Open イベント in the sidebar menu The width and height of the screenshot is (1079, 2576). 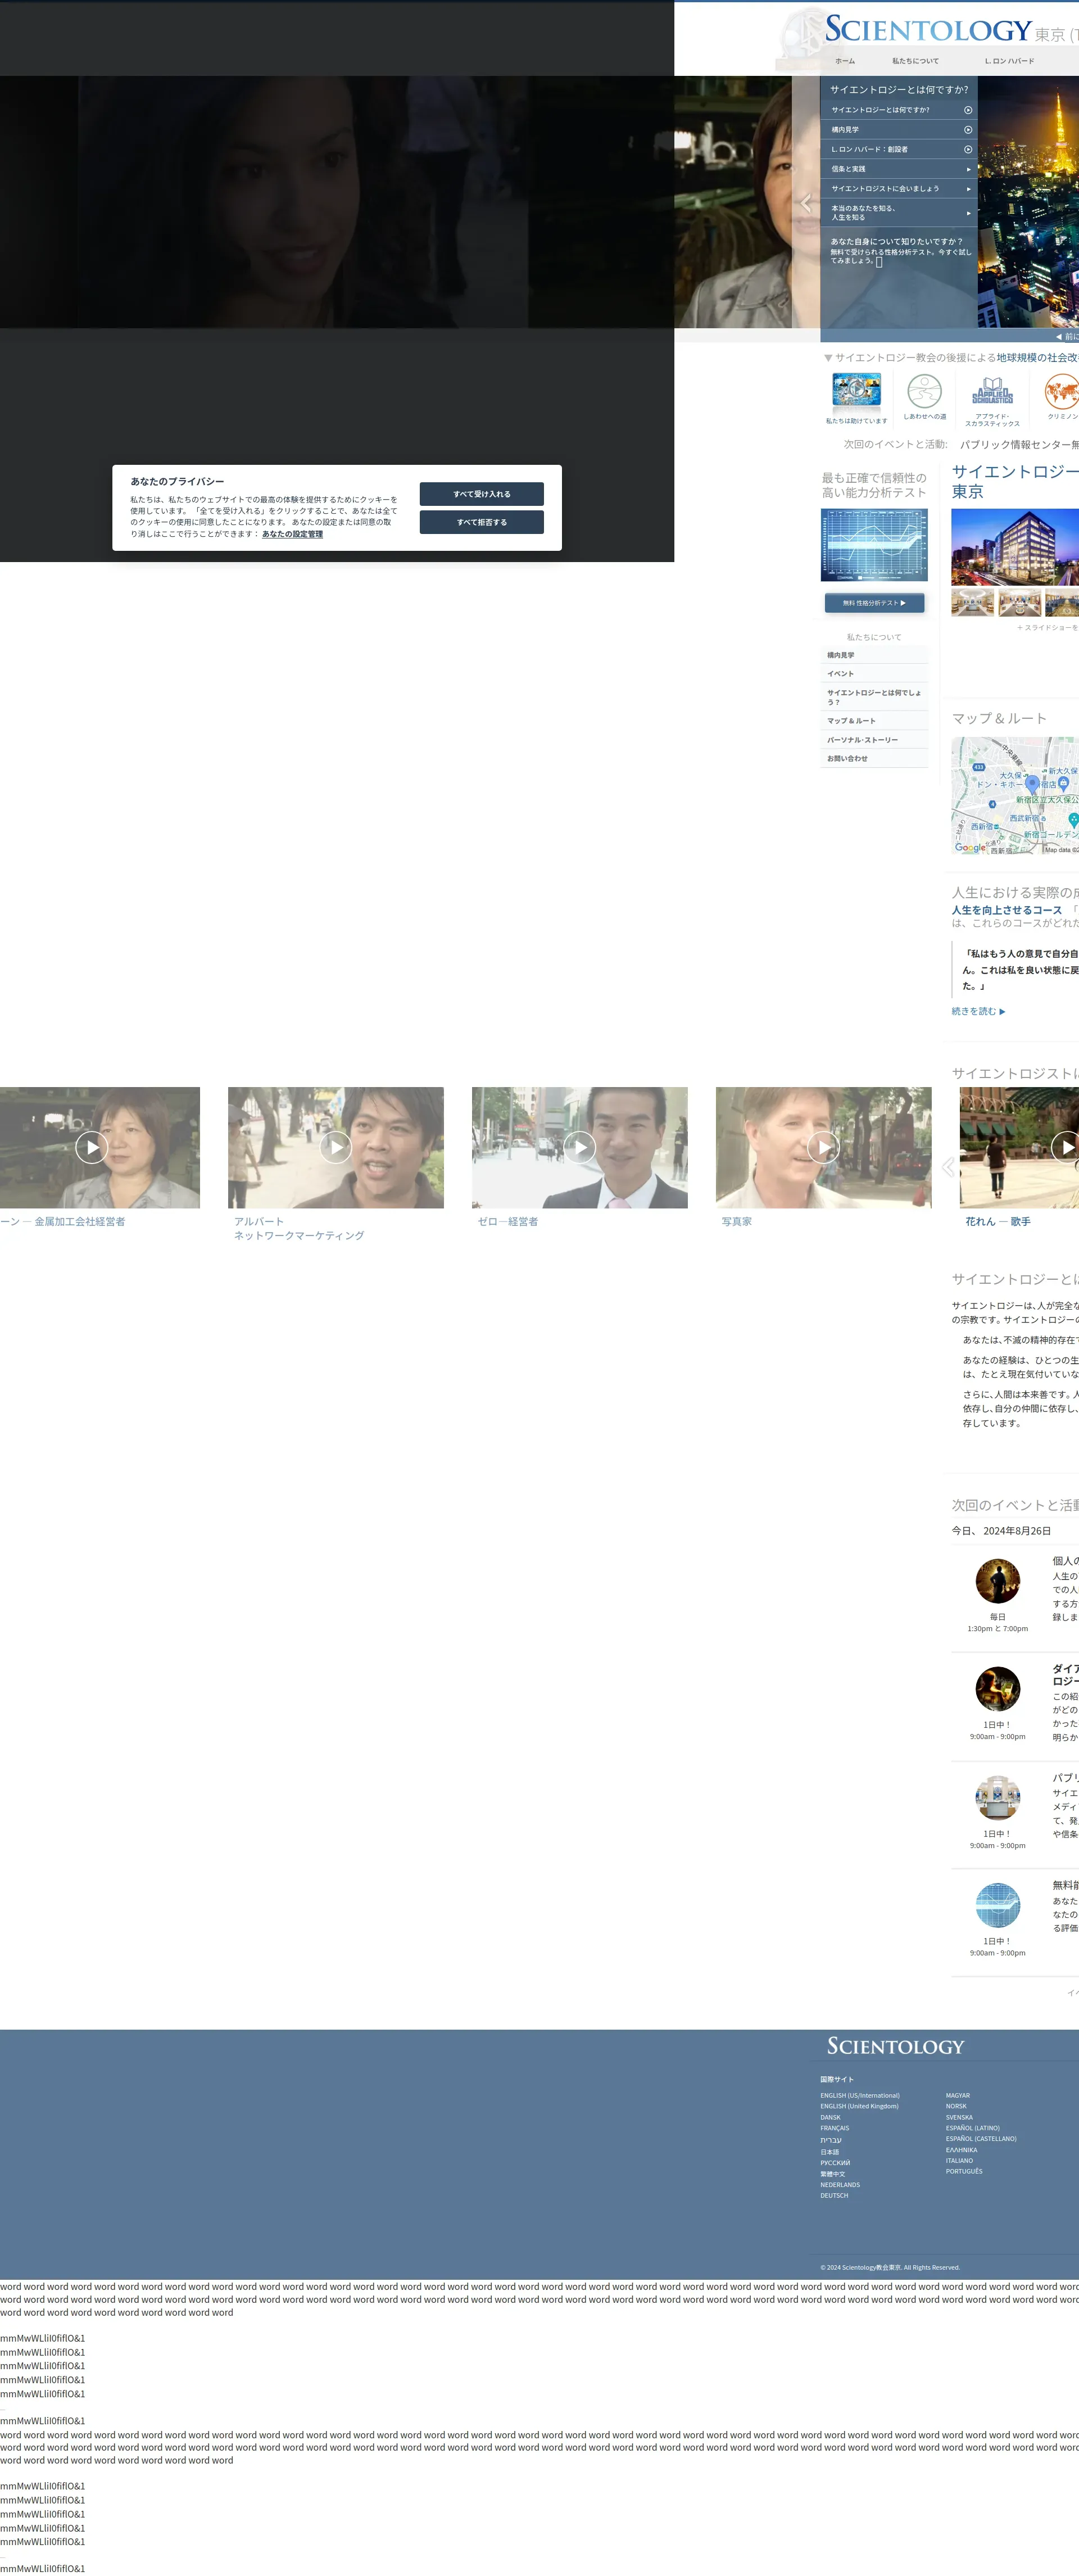pos(874,674)
